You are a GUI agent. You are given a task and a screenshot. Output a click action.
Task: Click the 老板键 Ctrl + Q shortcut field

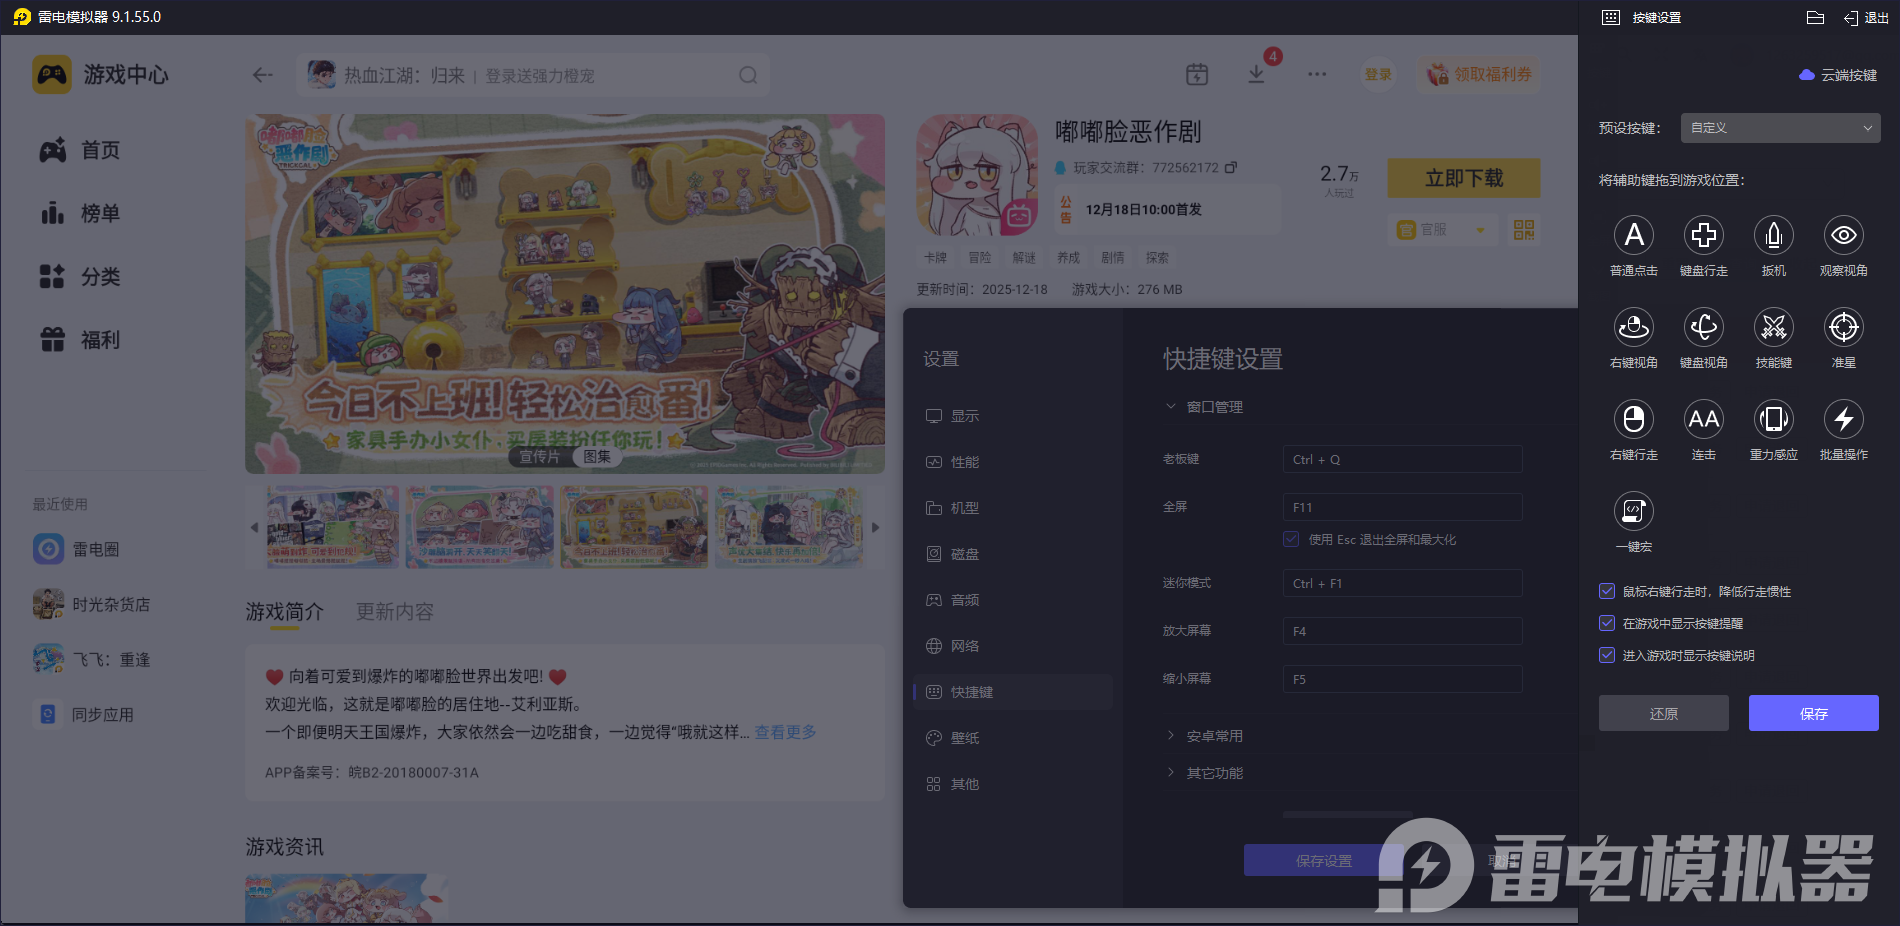coord(1402,459)
